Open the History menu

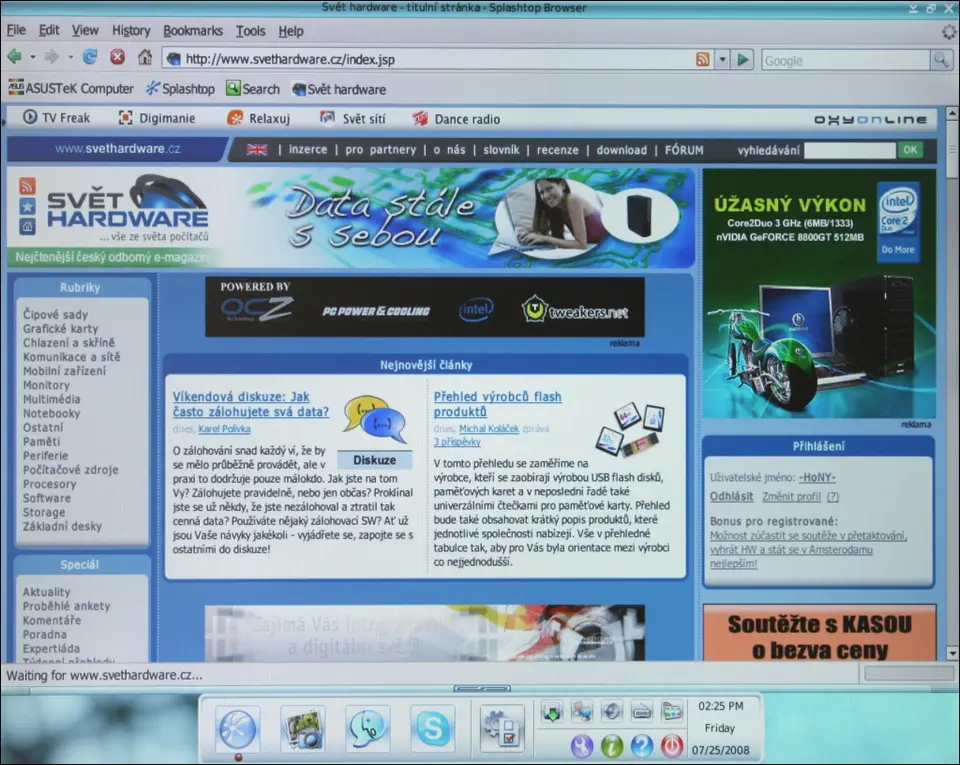pyautogui.click(x=131, y=31)
